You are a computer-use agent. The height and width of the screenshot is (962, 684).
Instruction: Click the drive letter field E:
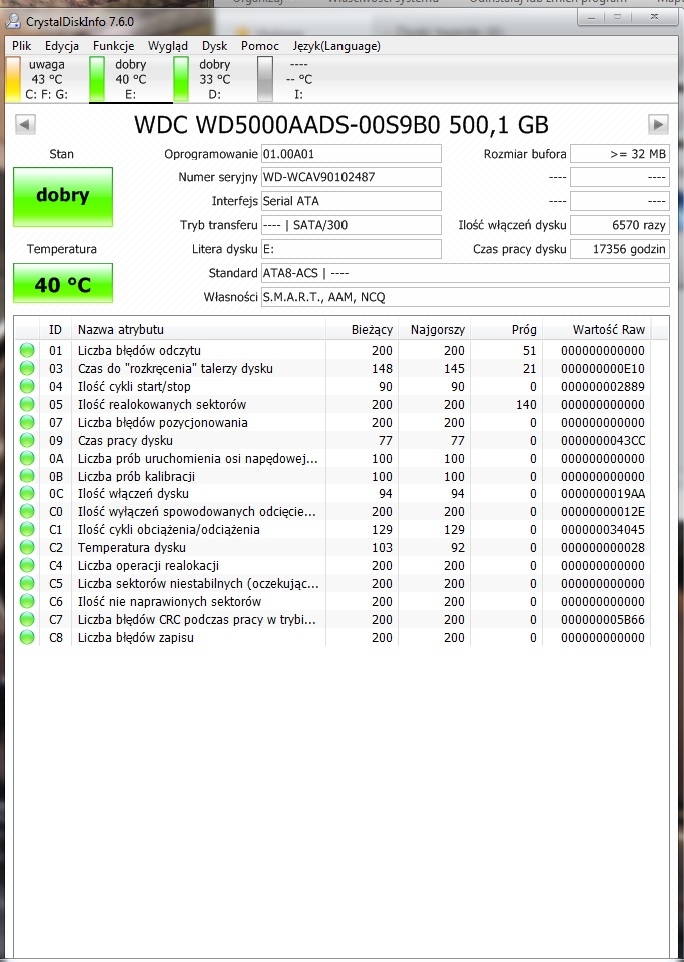pos(351,249)
